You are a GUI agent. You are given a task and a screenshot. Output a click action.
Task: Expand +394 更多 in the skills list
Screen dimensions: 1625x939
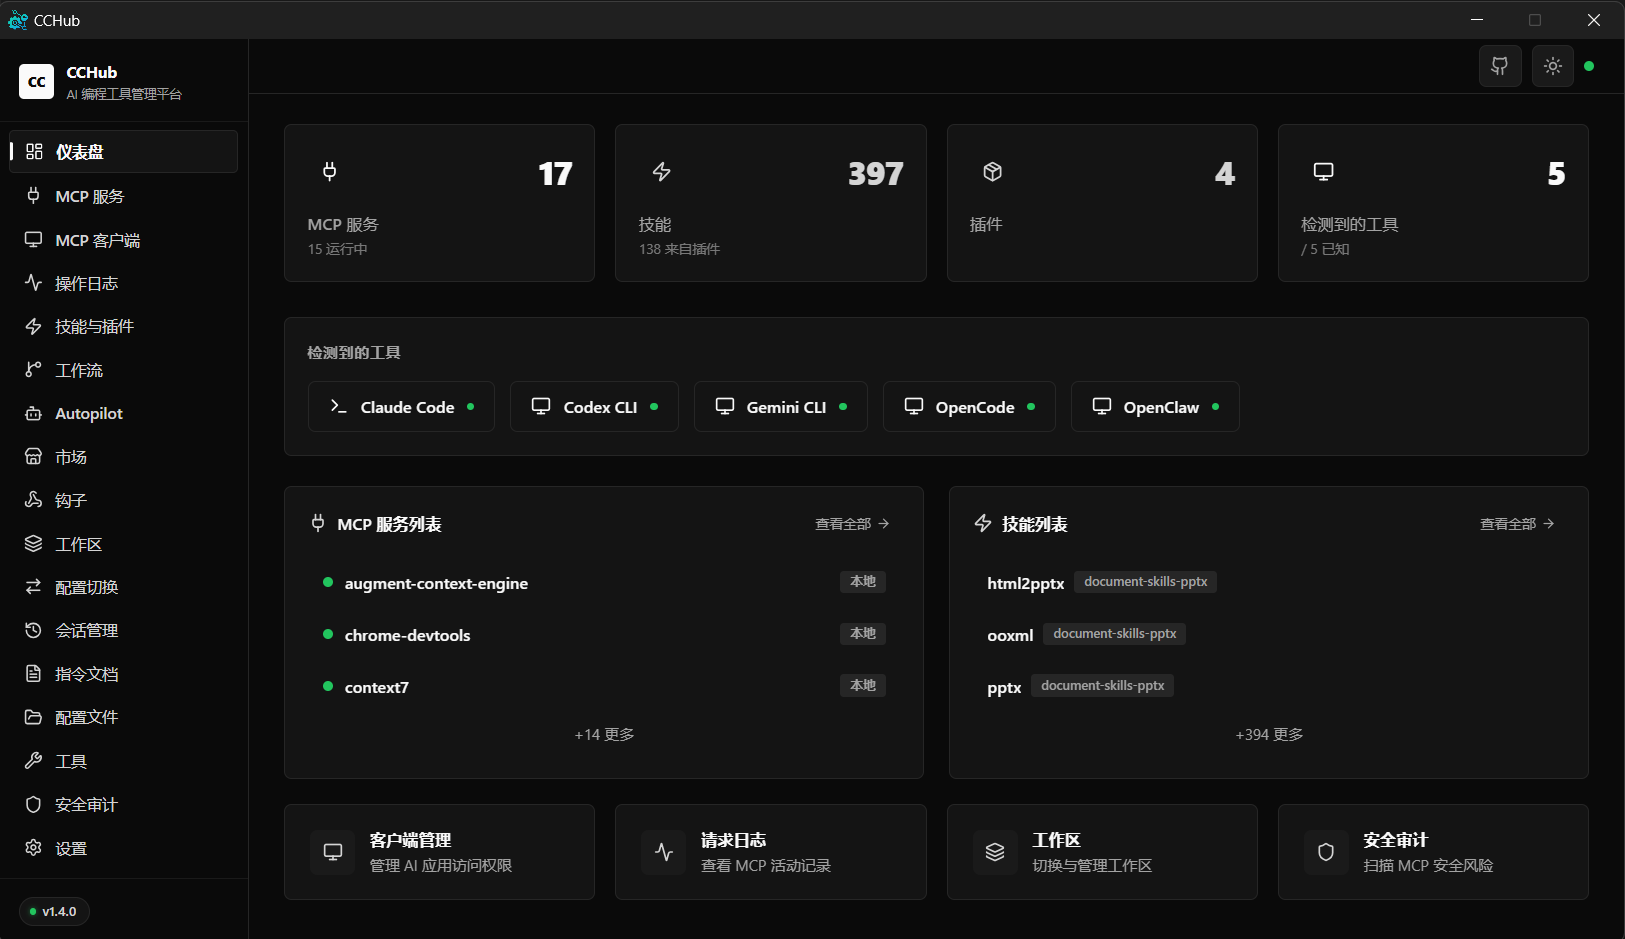(x=1268, y=733)
